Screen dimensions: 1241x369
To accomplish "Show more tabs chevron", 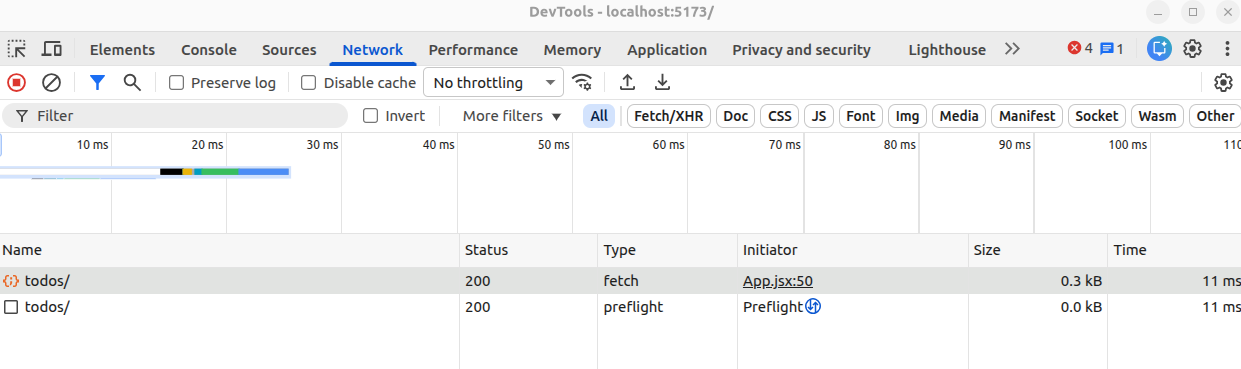I will click(1013, 49).
